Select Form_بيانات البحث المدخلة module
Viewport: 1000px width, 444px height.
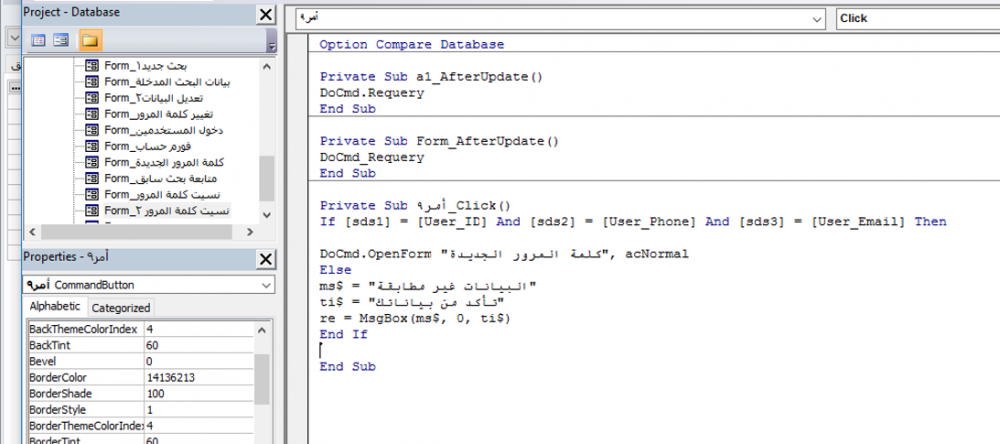[x=167, y=82]
